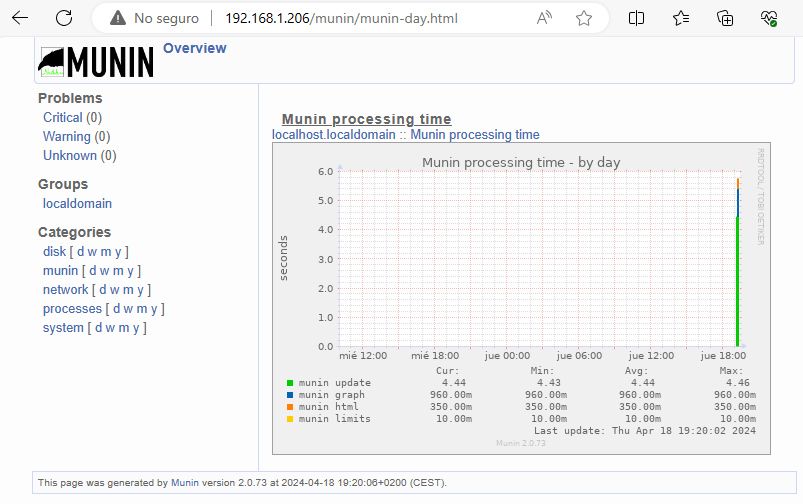Open the Collections icon

point(726,18)
